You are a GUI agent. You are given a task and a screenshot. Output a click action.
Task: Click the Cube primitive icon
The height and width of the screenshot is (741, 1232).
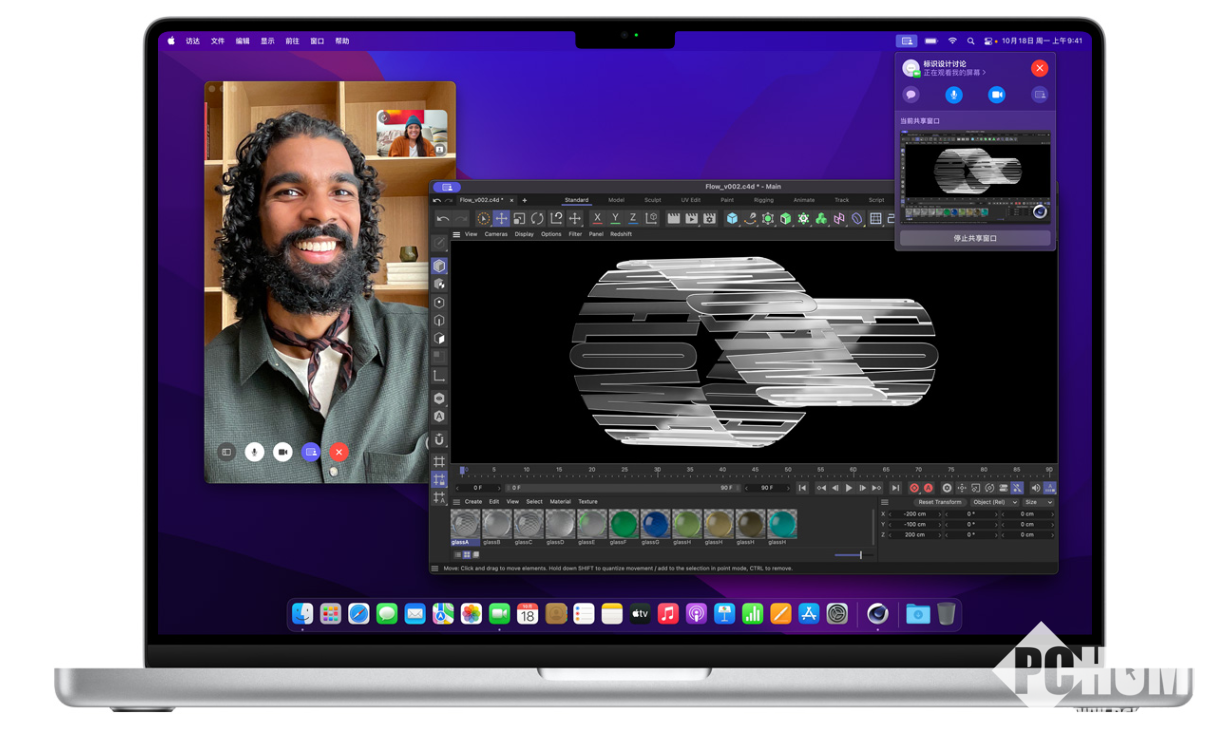732,218
